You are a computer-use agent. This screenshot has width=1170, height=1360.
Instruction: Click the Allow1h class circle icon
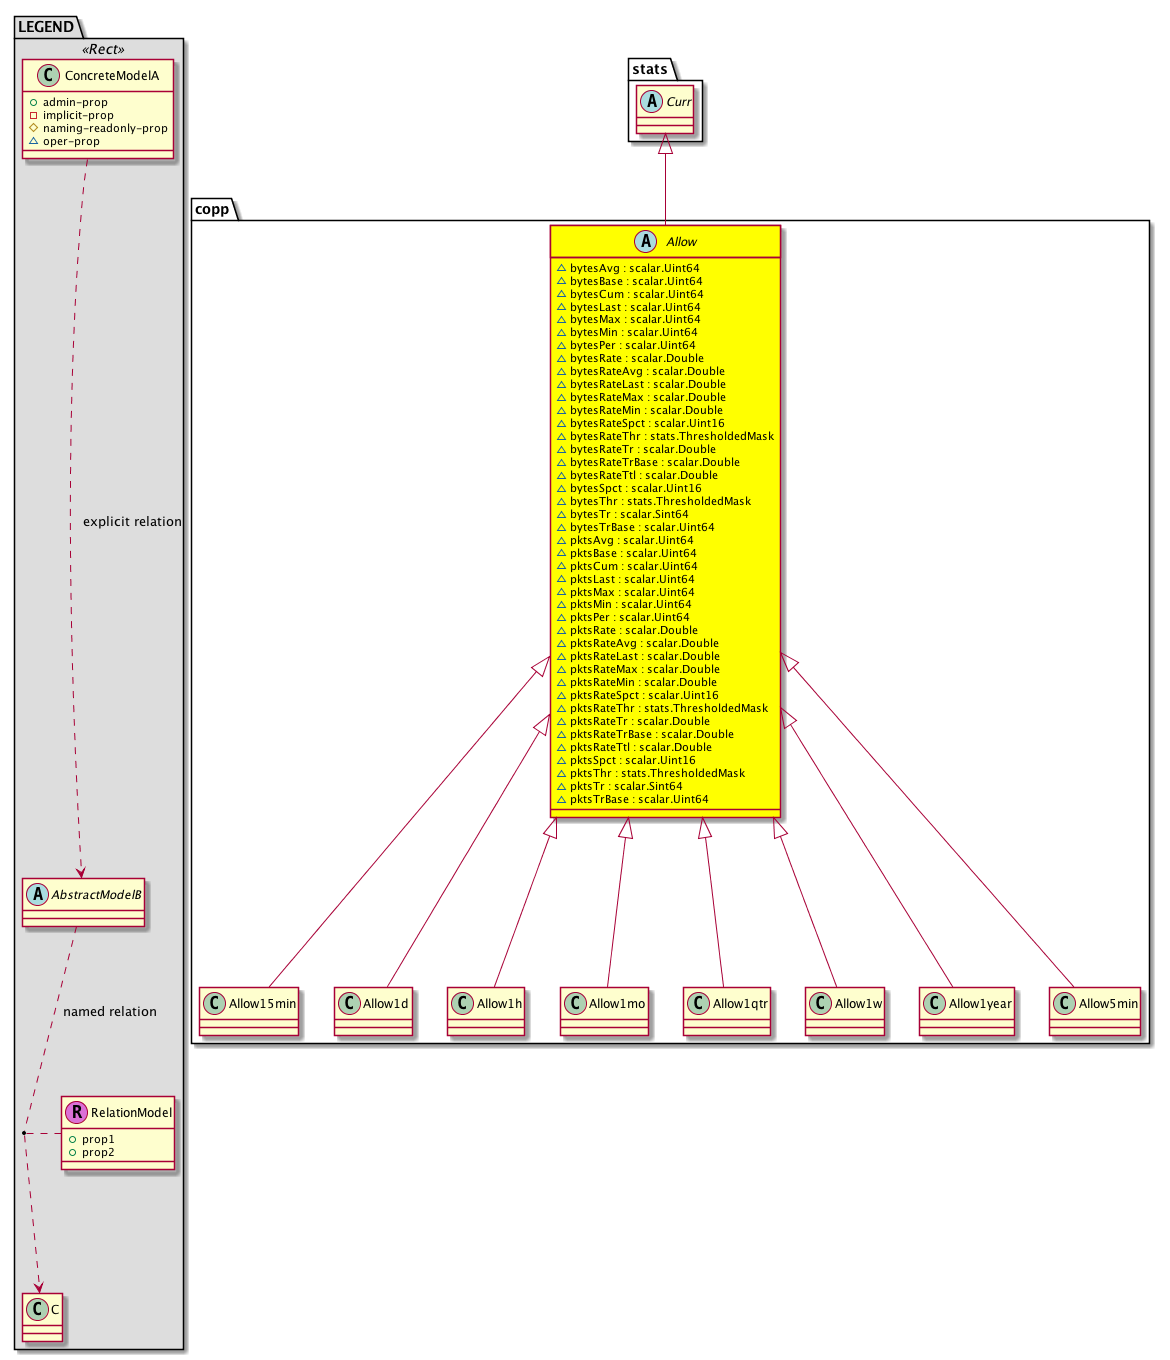(462, 1003)
